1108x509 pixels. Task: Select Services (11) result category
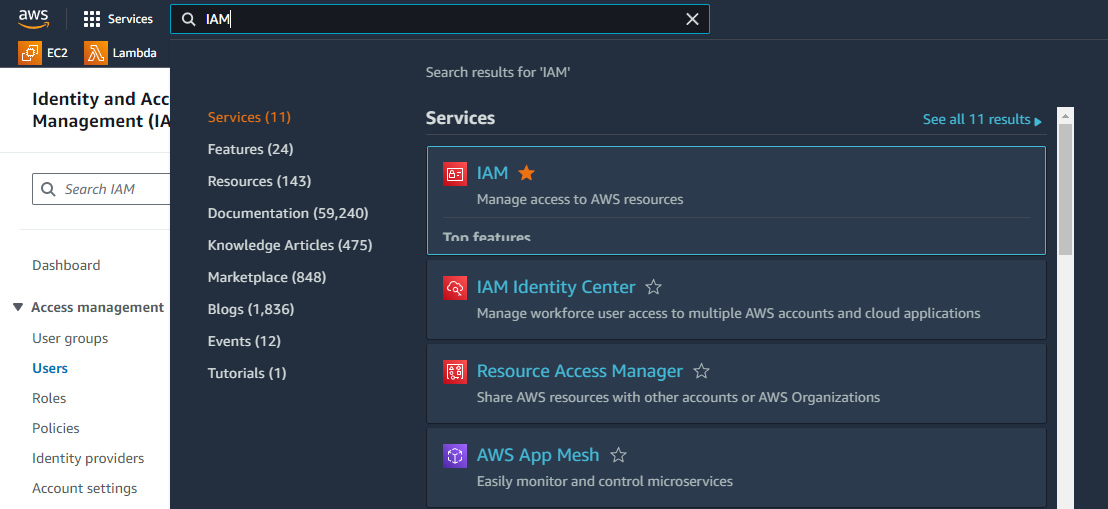pos(249,117)
